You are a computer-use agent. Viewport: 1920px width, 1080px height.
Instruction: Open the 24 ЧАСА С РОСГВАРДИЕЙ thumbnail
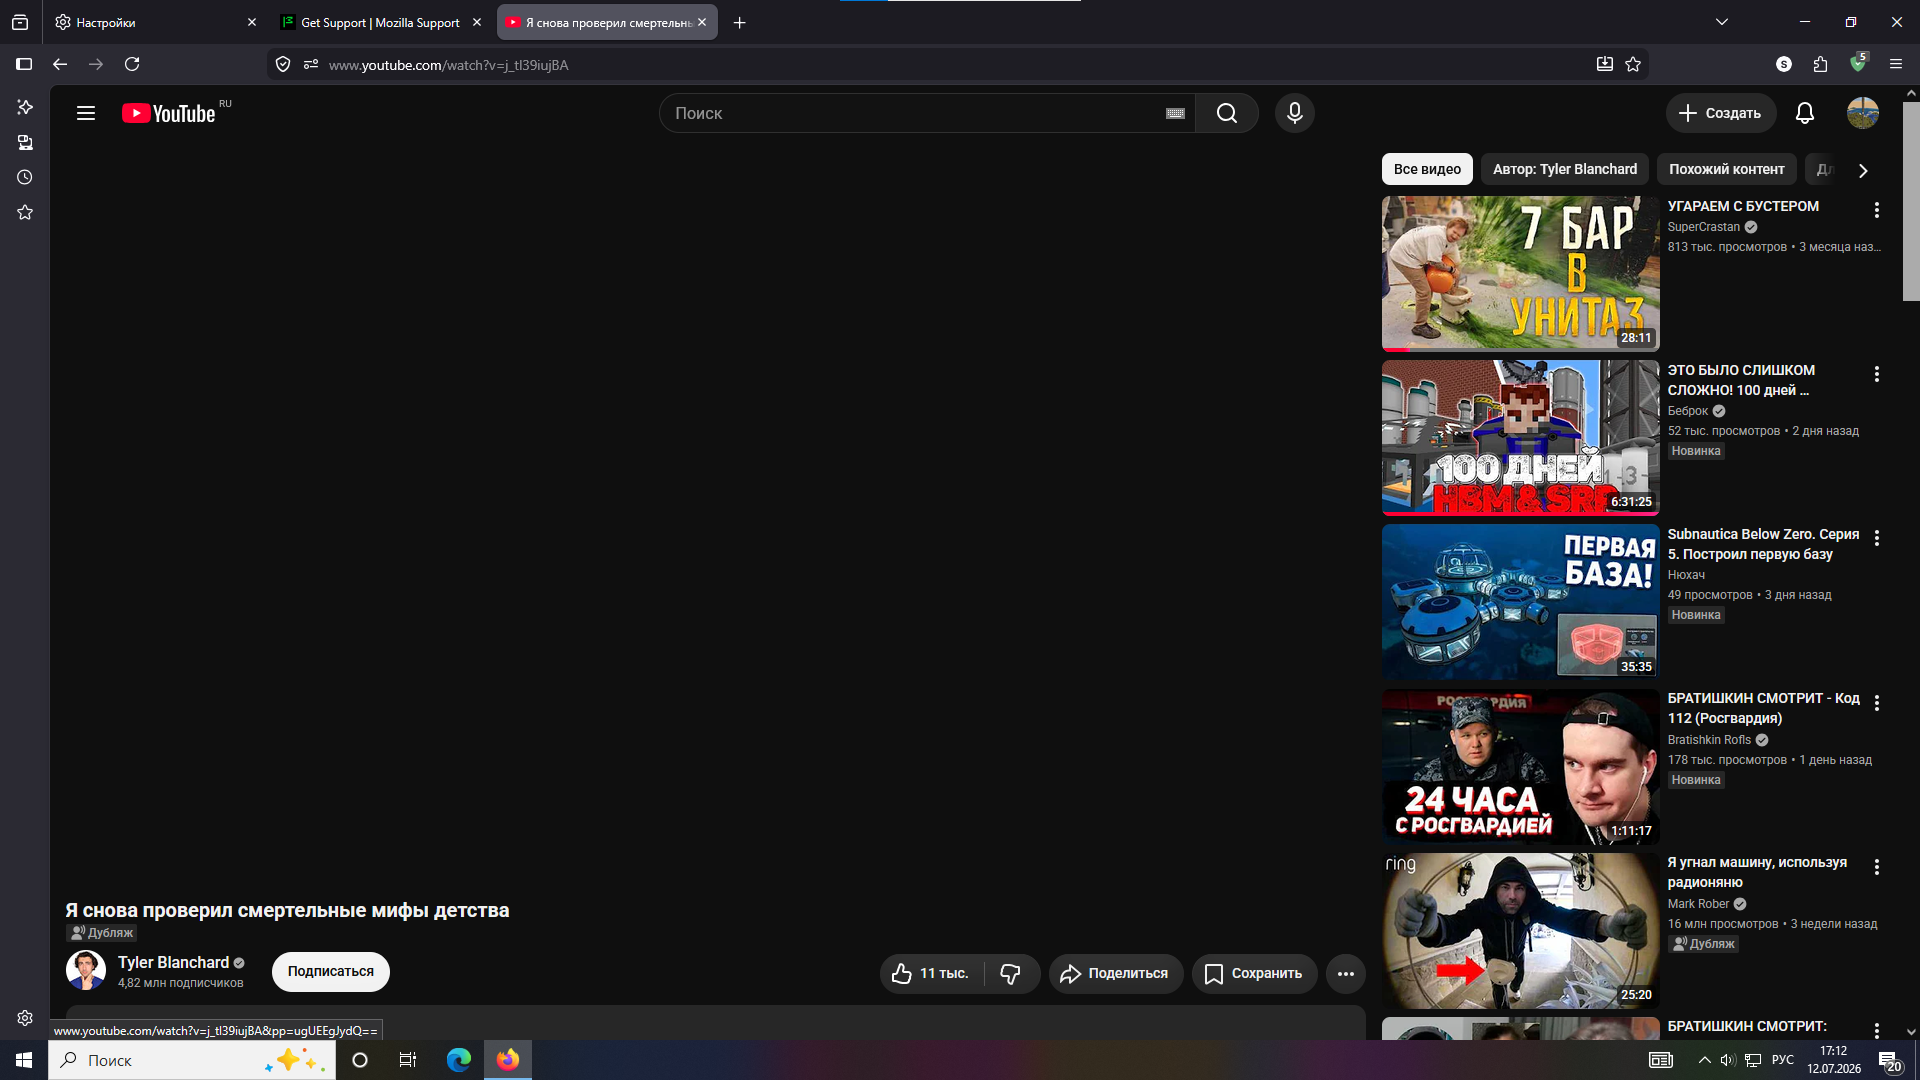(x=1520, y=767)
